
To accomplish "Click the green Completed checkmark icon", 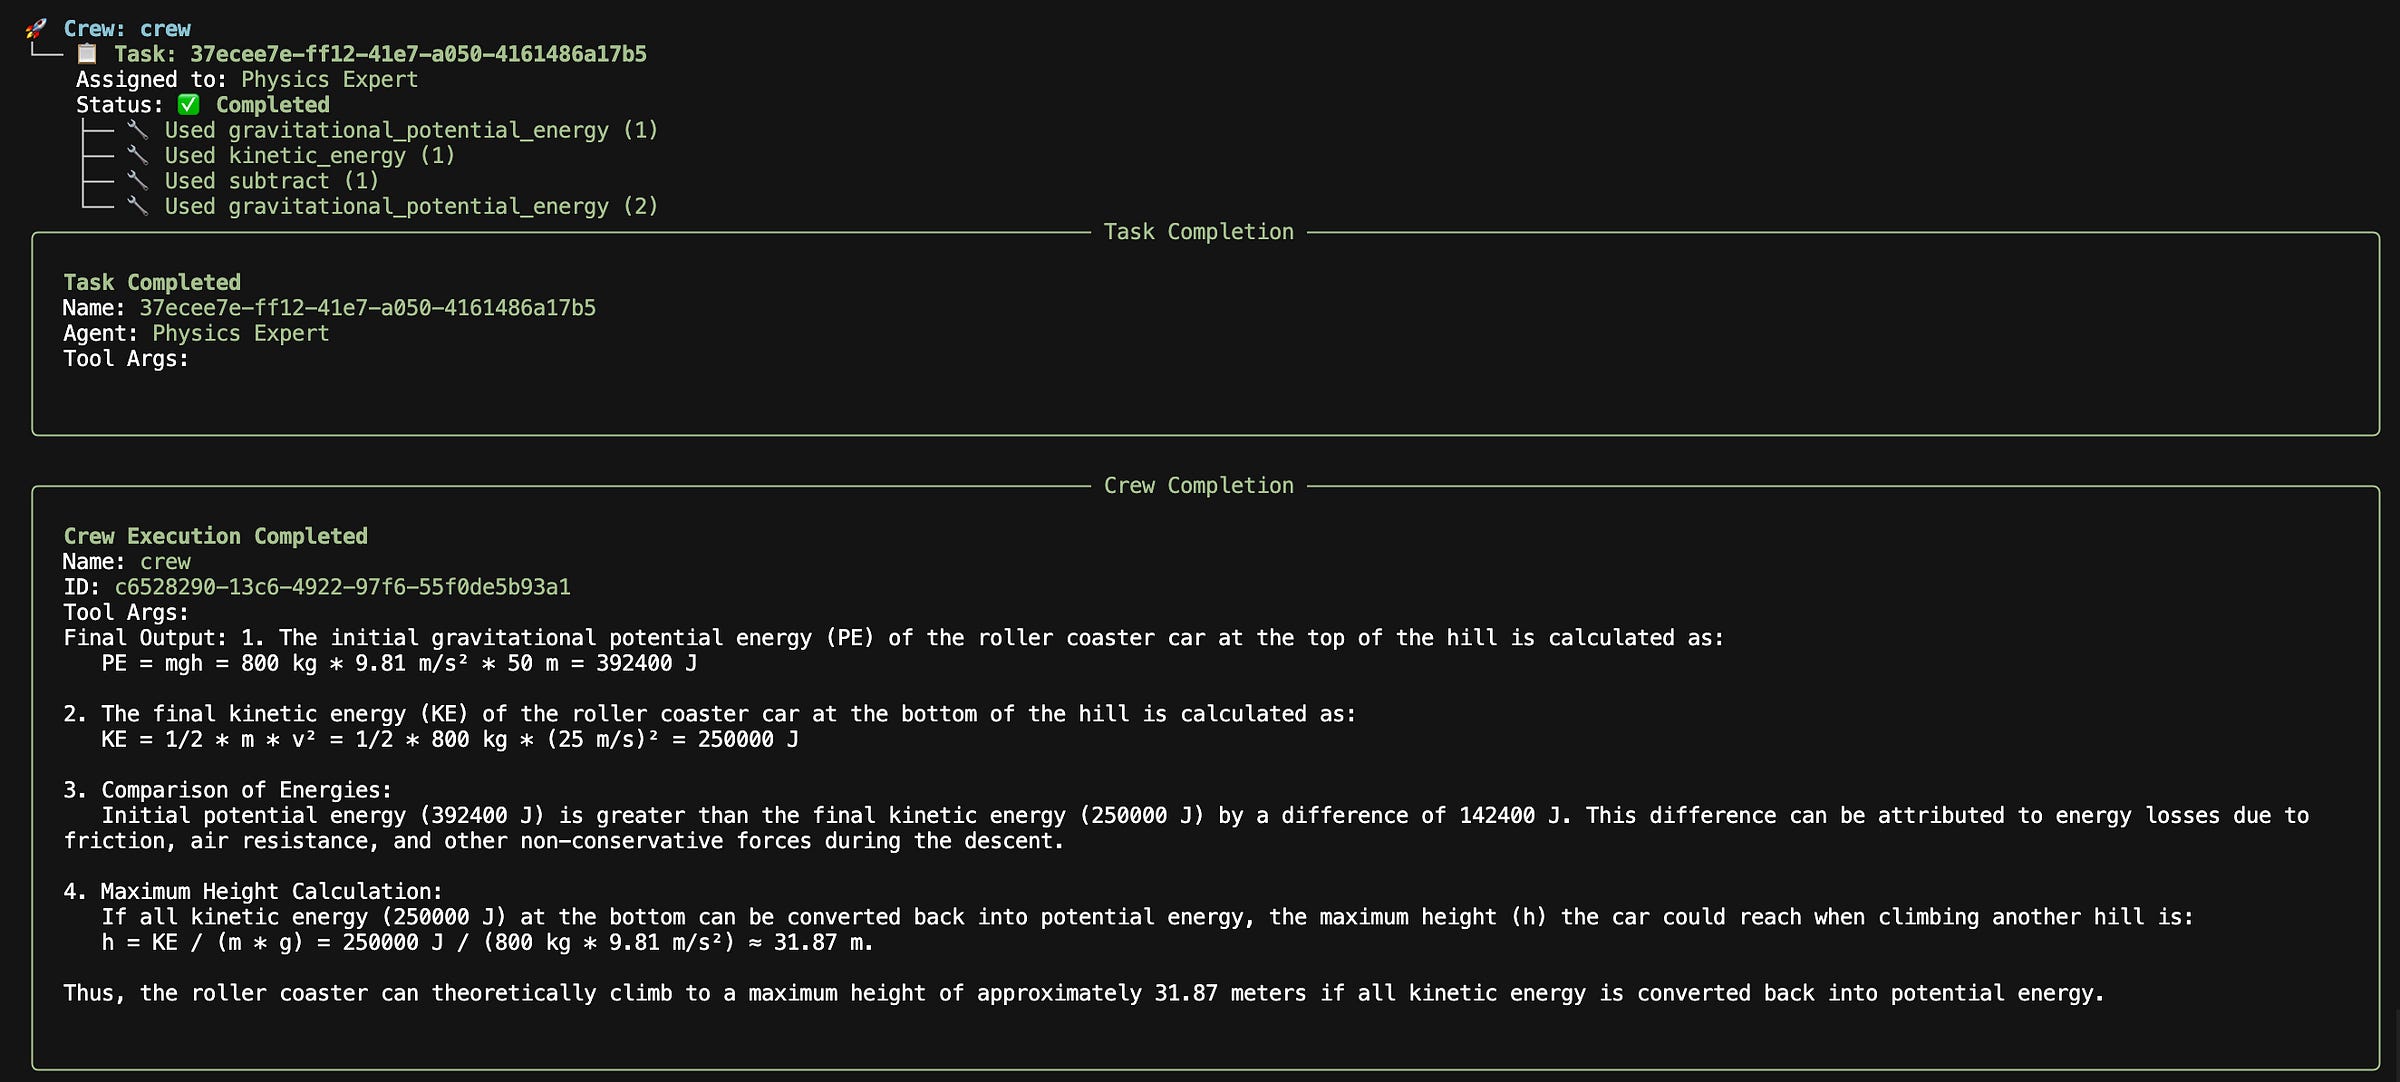I will pos(188,105).
